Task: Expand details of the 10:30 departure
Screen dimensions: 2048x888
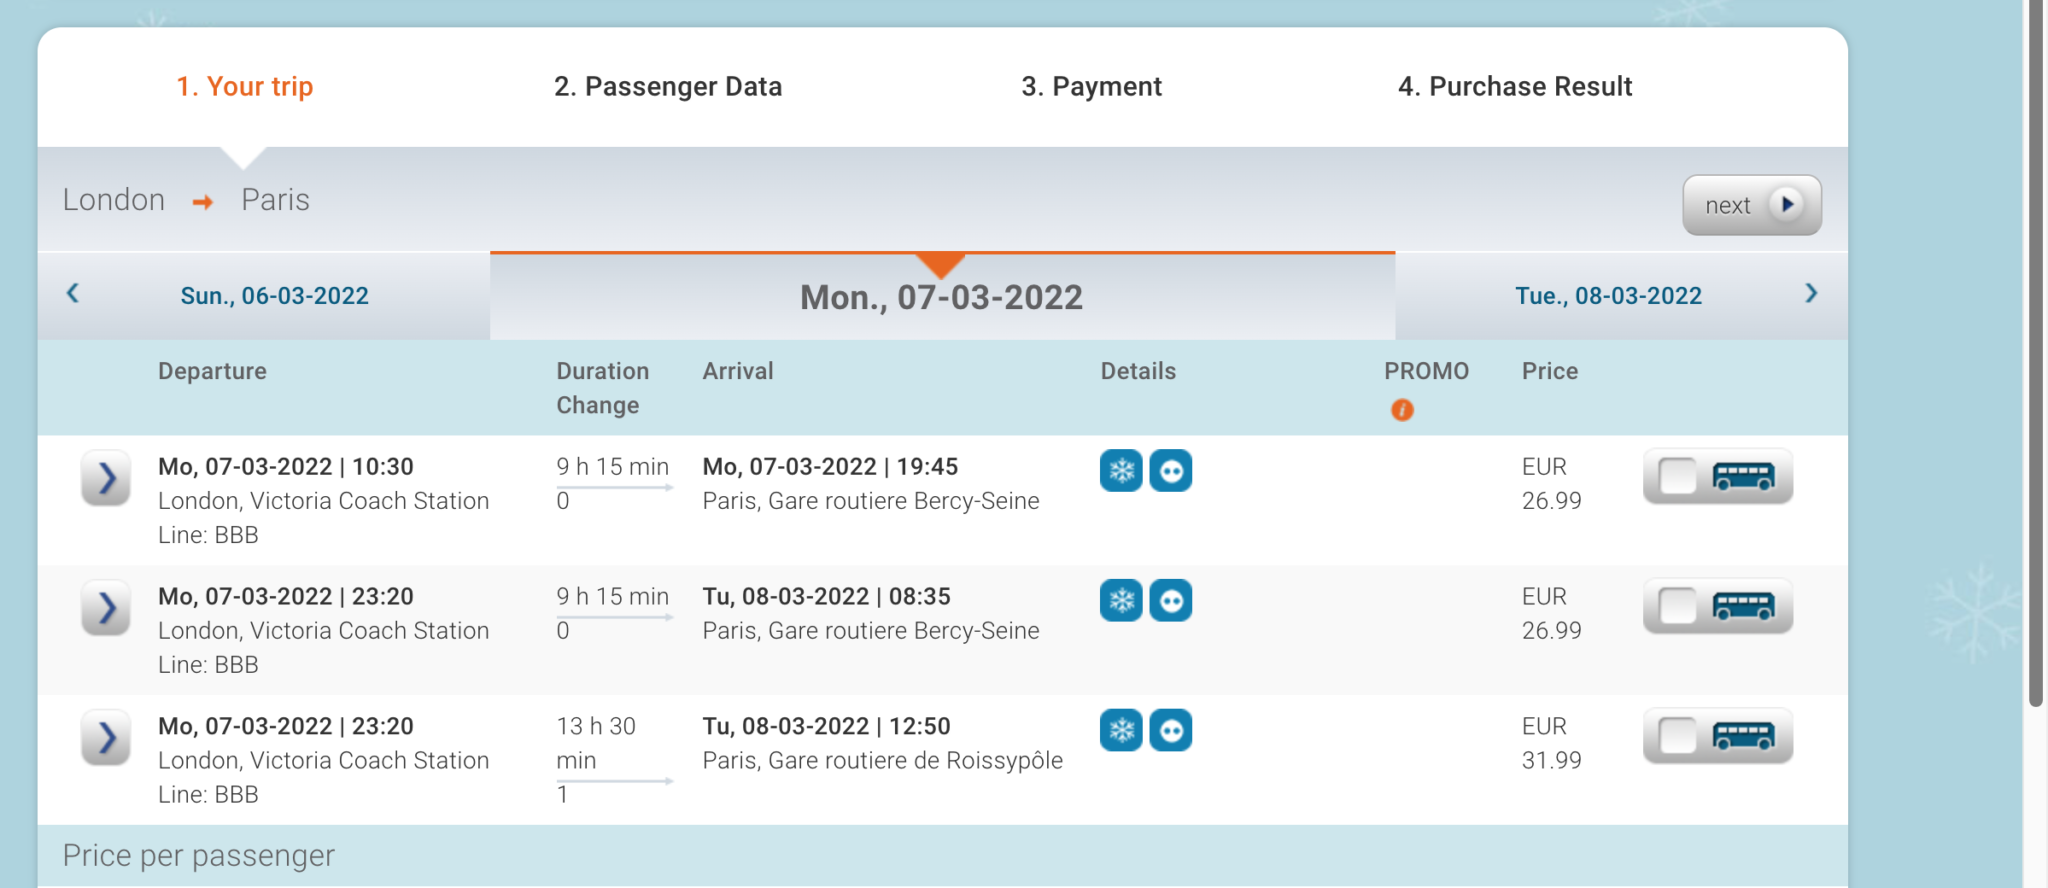Action: (106, 479)
